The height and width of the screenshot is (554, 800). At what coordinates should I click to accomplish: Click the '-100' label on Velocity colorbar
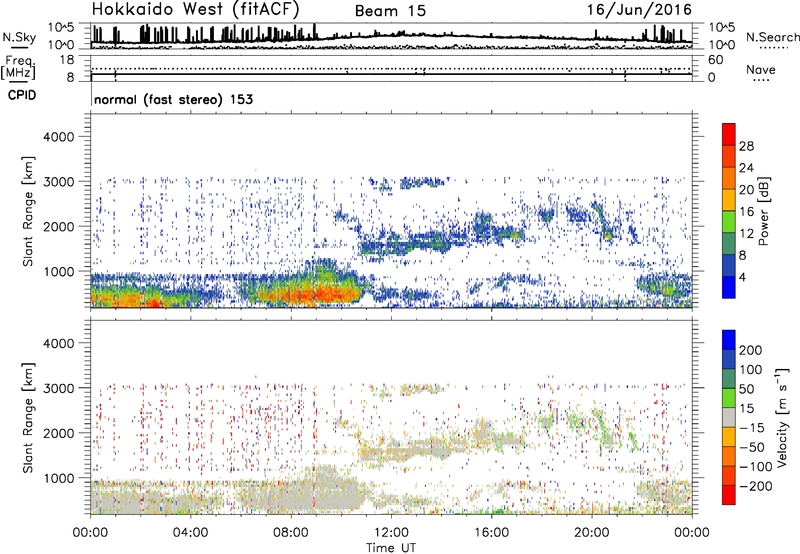tap(756, 467)
